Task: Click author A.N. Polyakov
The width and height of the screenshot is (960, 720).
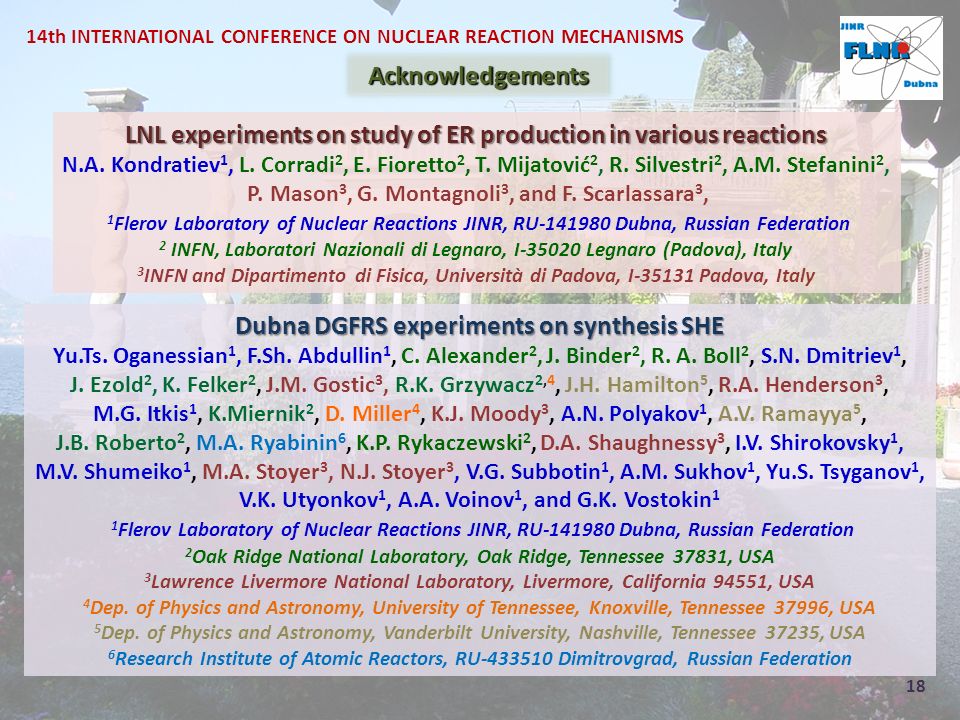Action: pos(634,414)
